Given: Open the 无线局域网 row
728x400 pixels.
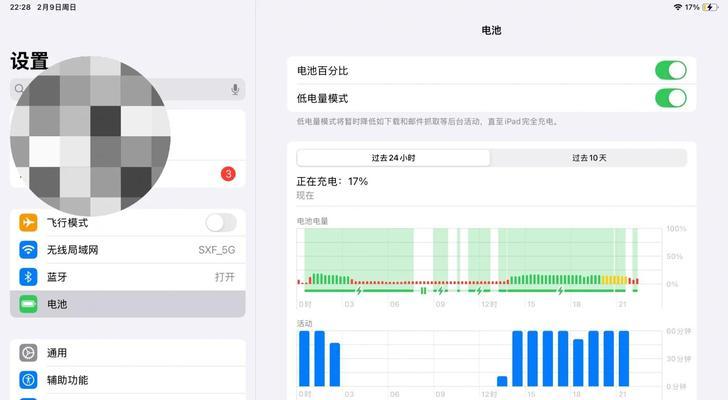Looking at the screenshot, I should click(x=128, y=250).
